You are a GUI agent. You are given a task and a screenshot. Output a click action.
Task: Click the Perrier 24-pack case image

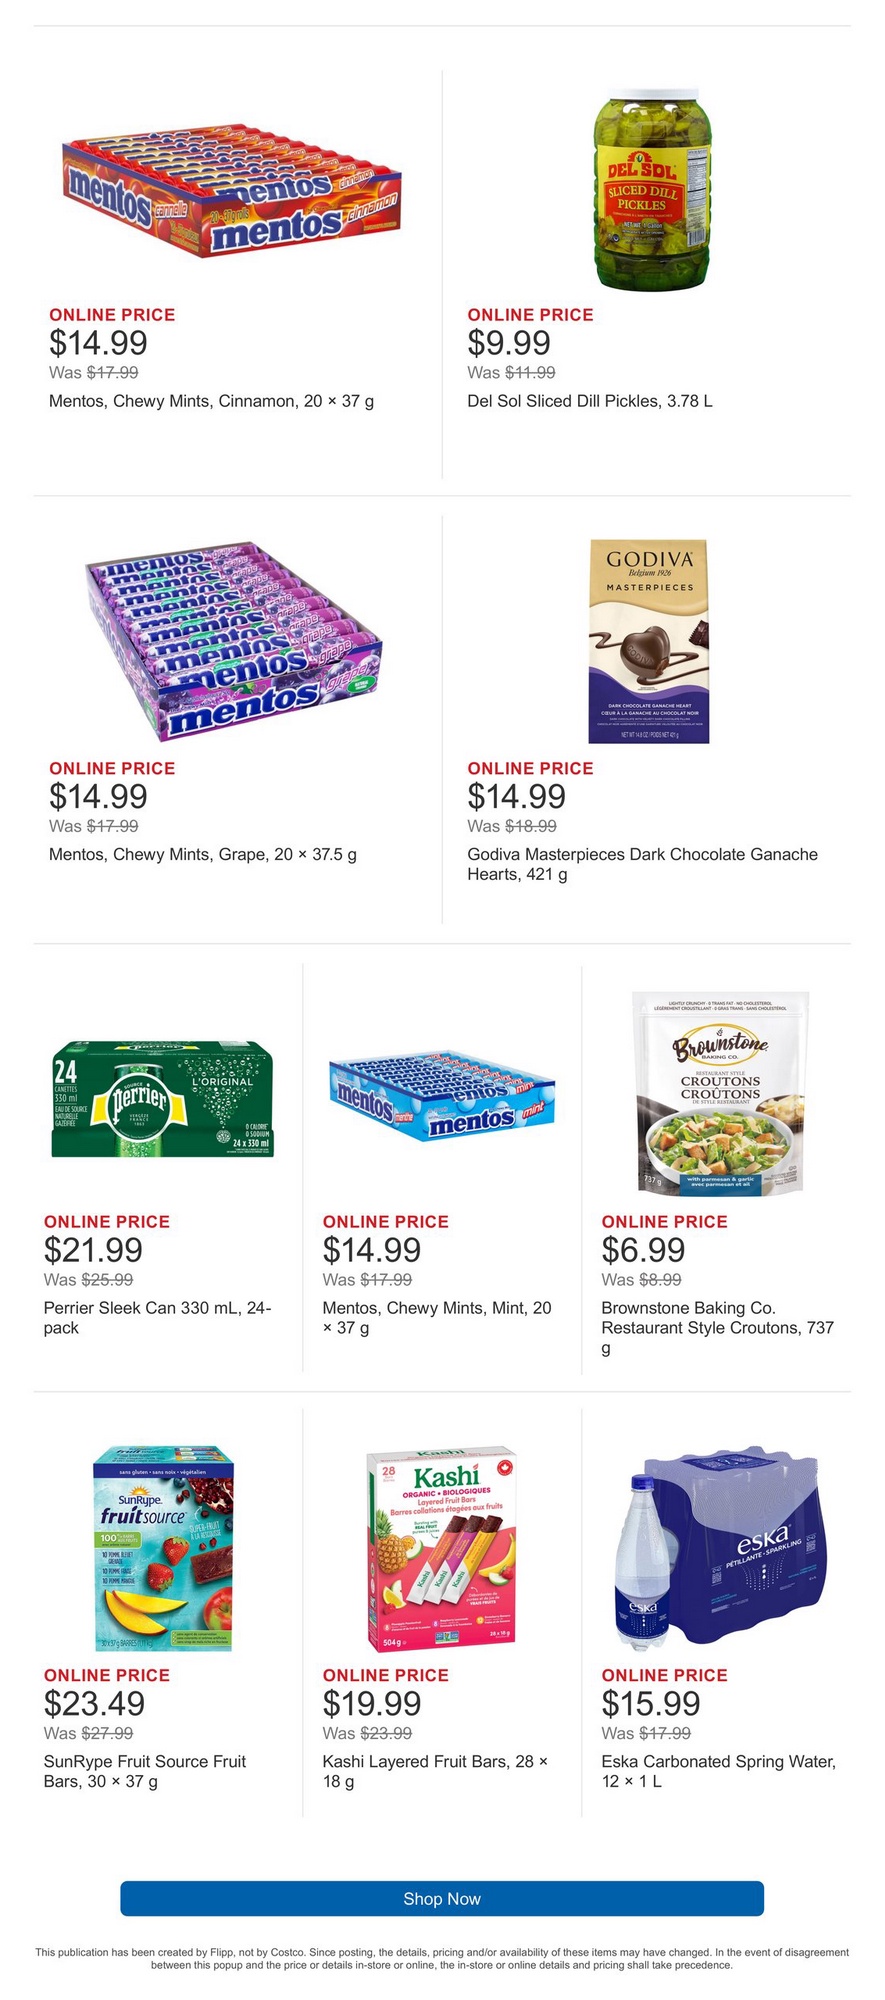tap(162, 1099)
